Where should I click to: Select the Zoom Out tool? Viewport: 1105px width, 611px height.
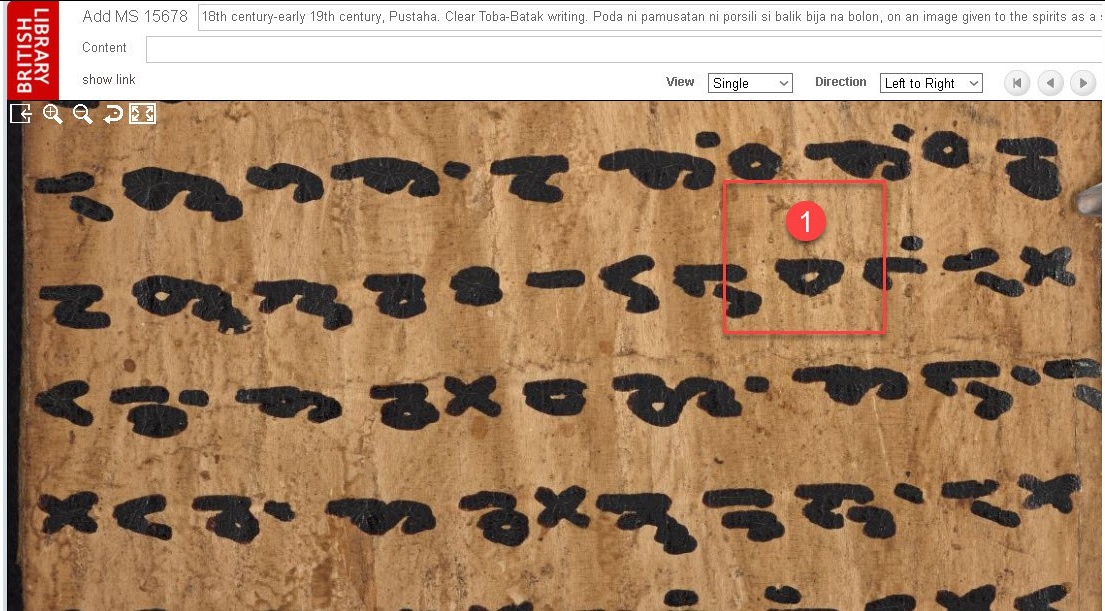[x=82, y=113]
